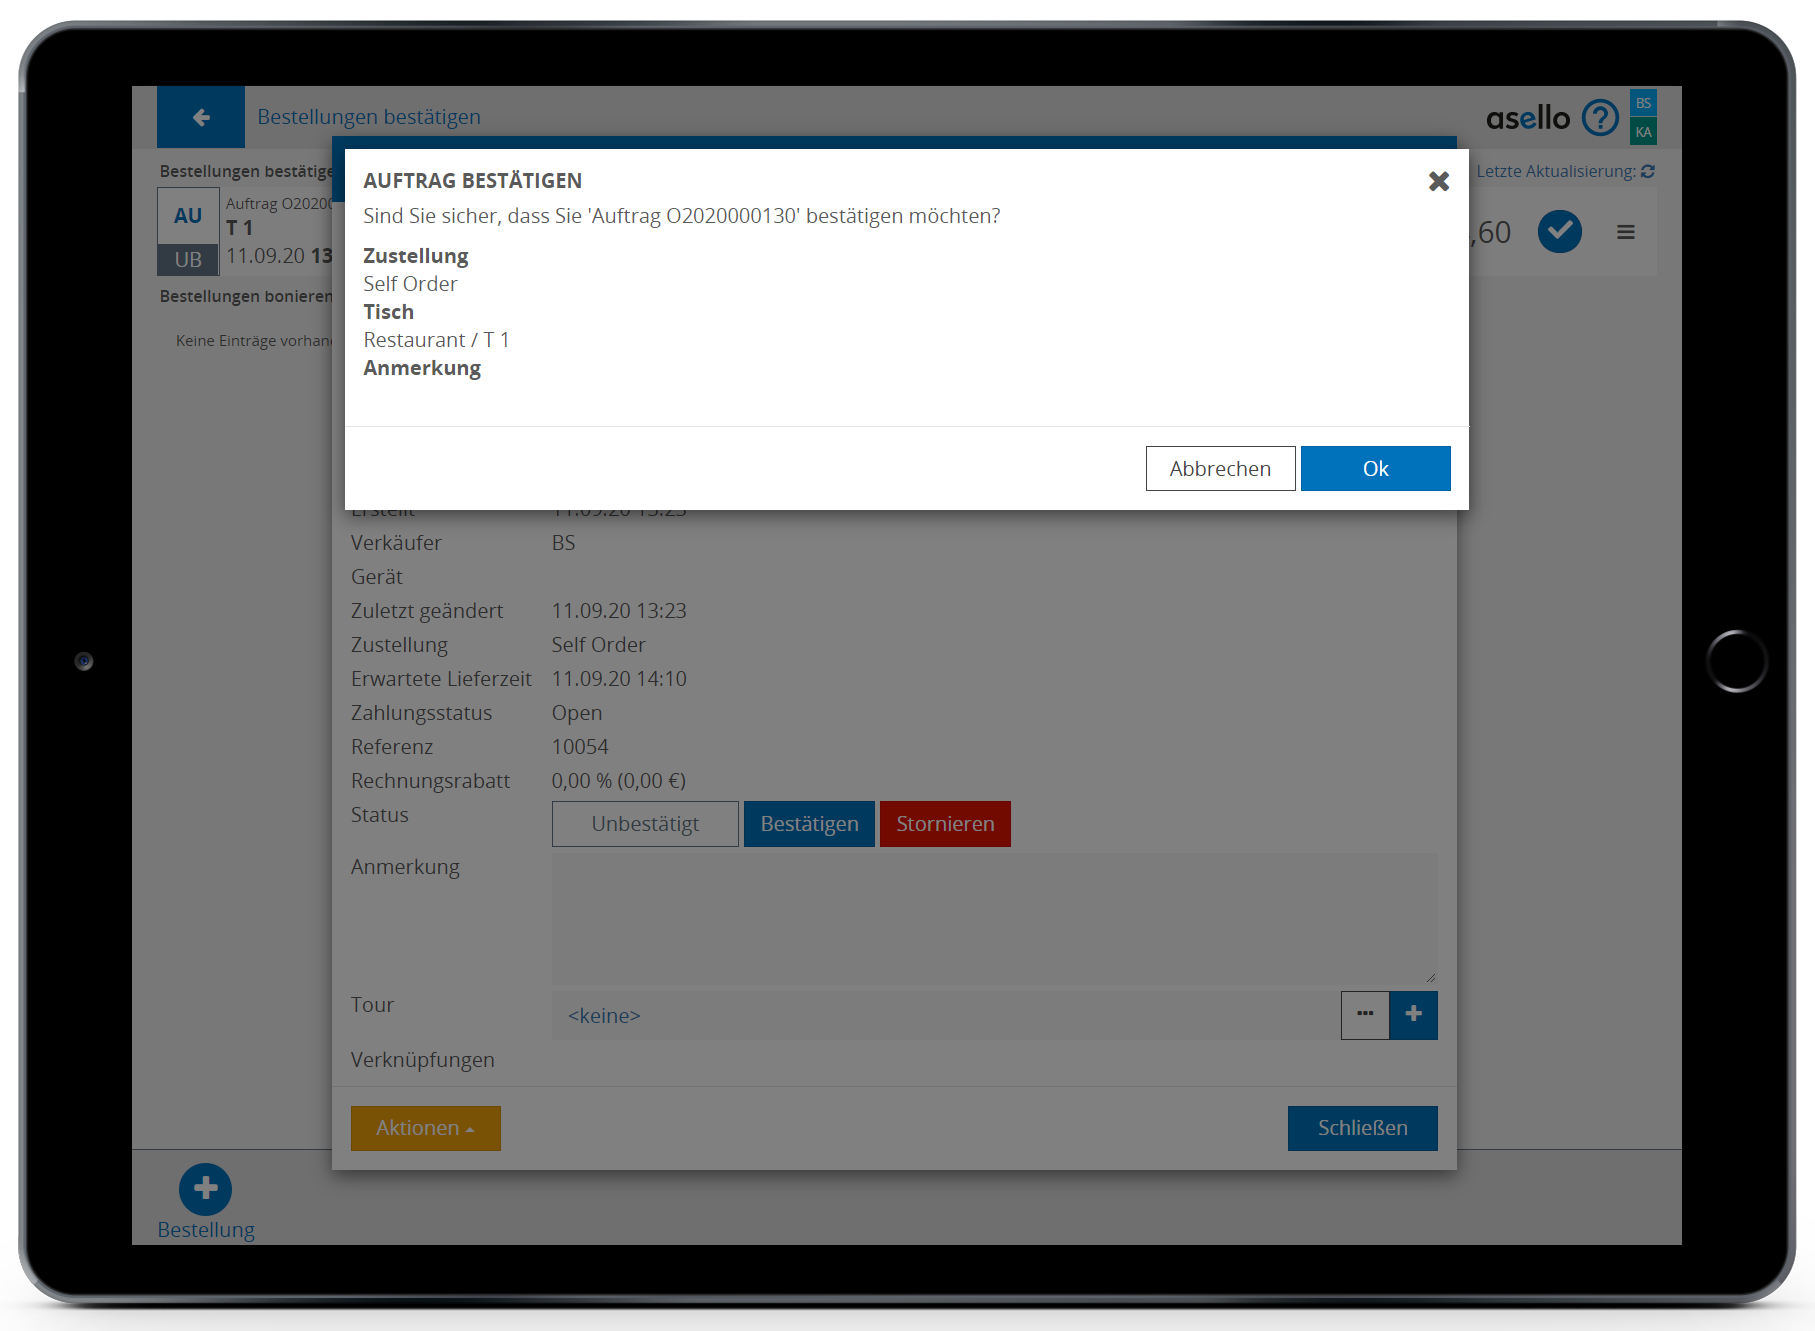Image resolution: width=1815 pixels, height=1331 pixels.
Task: Click the BS user badge
Action: [1643, 103]
